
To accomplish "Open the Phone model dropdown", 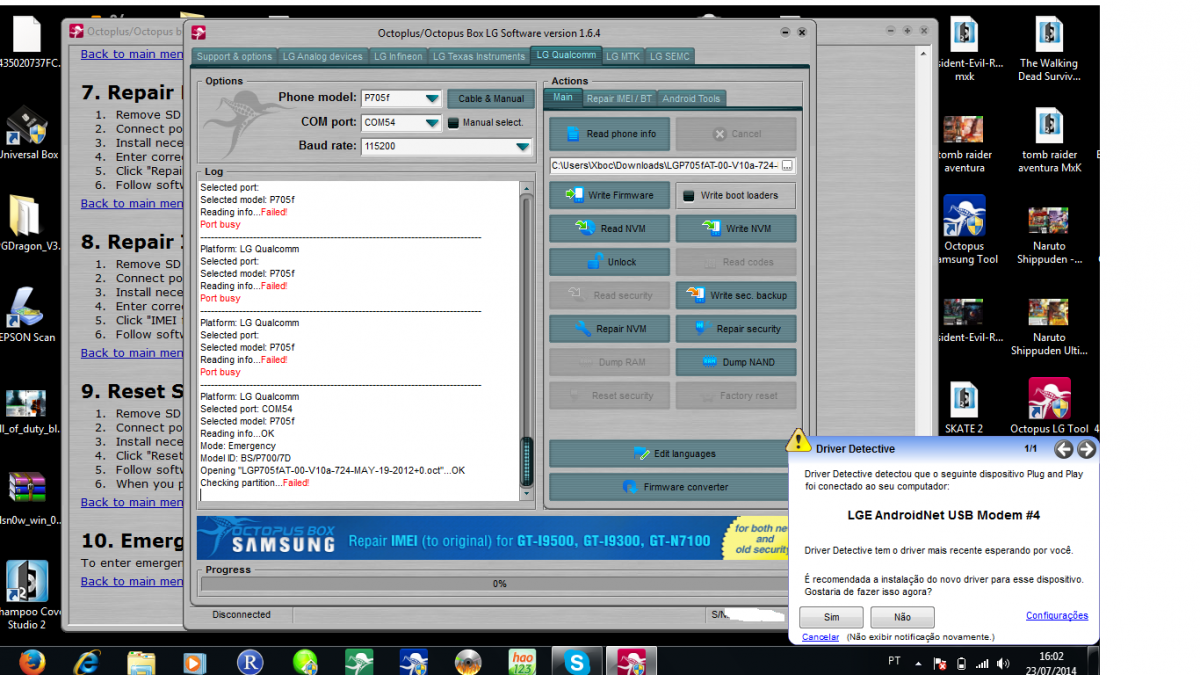I will [x=431, y=98].
